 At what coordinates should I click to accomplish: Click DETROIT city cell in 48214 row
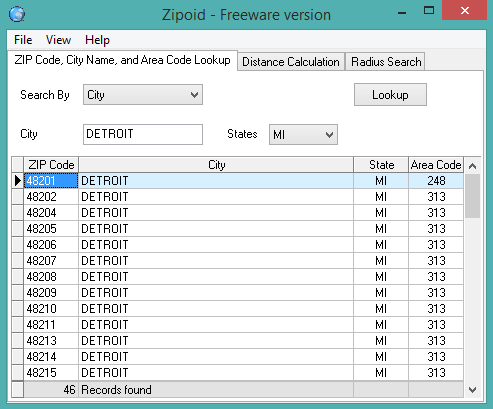pyautogui.click(x=216, y=357)
